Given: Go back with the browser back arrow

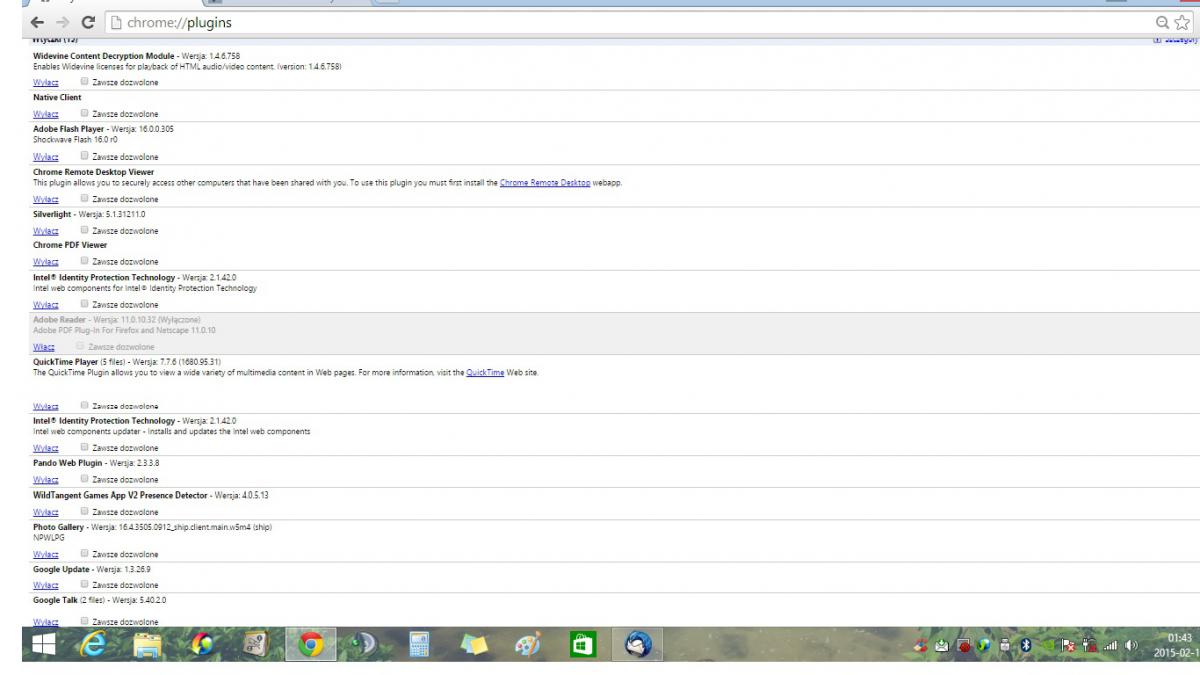Looking at the screenshot, I should click(37, 22).
